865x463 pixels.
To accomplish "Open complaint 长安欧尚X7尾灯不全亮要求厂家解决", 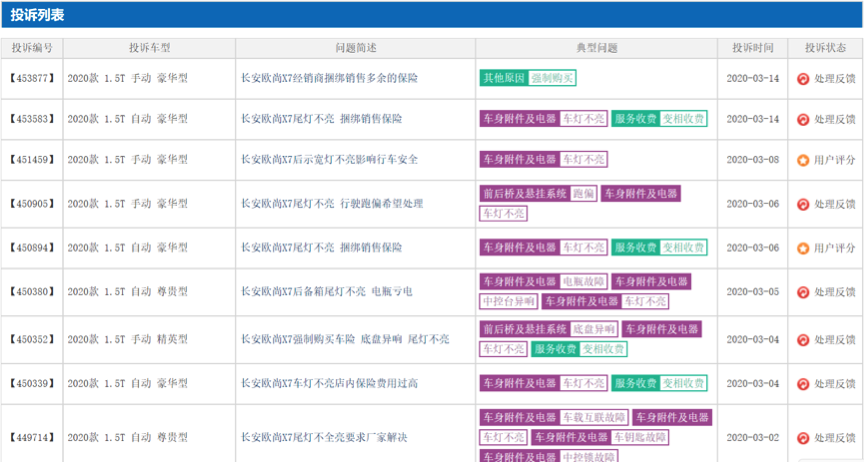I will coord(324,438).
